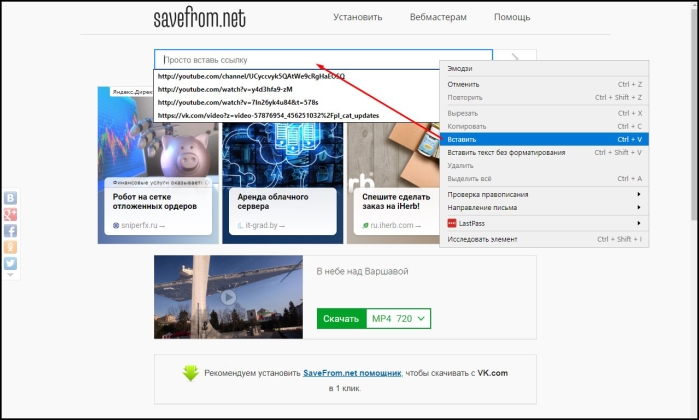Screen dimensions: 699x420
Task: Open Спешите сделать заказ на iHerb ad
Action: point(396,202)
